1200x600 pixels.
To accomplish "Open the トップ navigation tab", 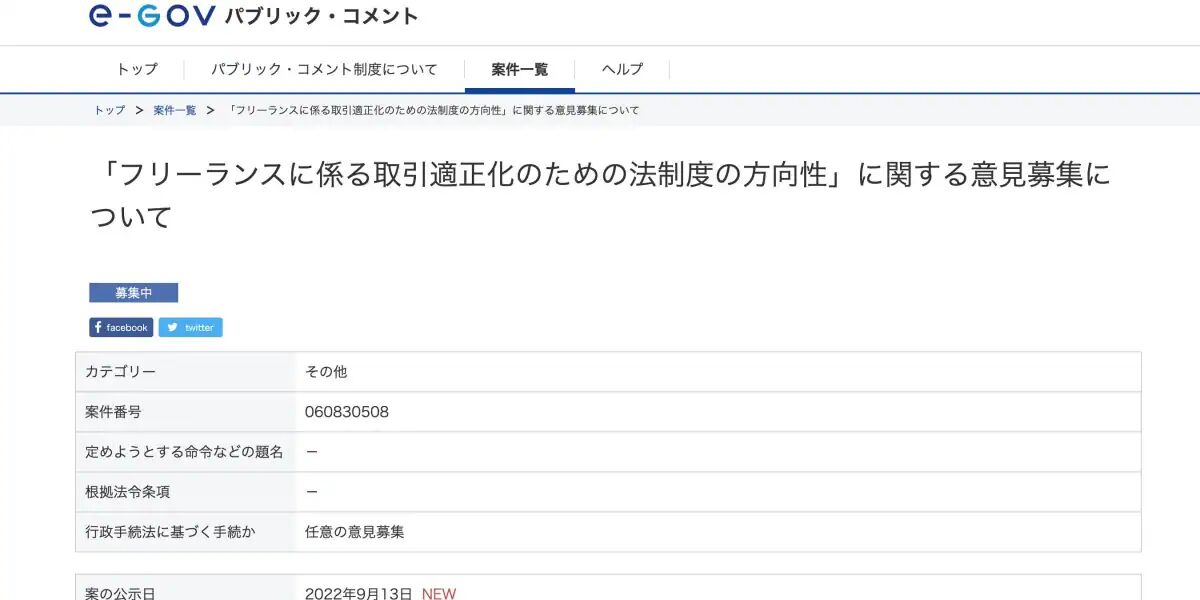I will coord(137,69).
